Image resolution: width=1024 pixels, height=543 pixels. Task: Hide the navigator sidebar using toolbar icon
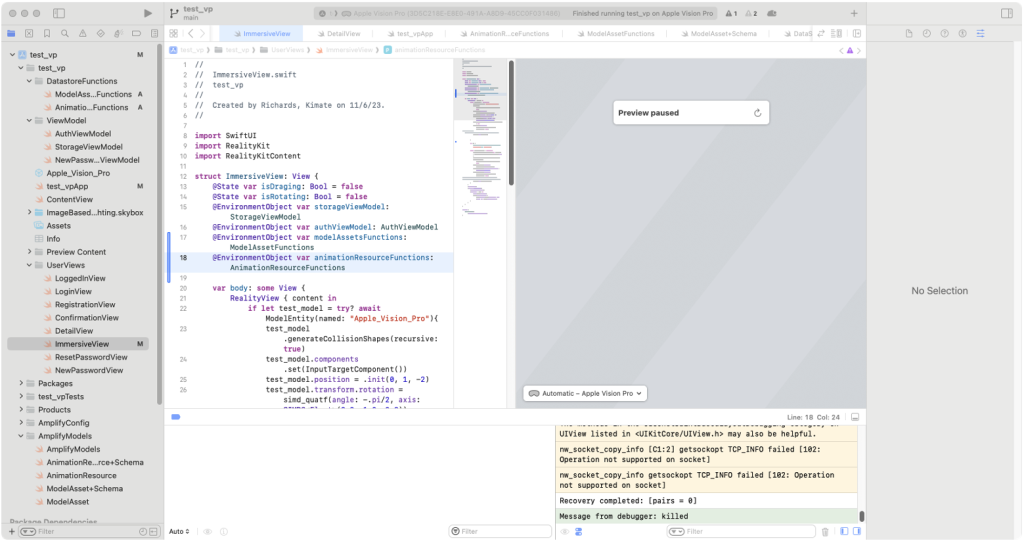(59, 13)
